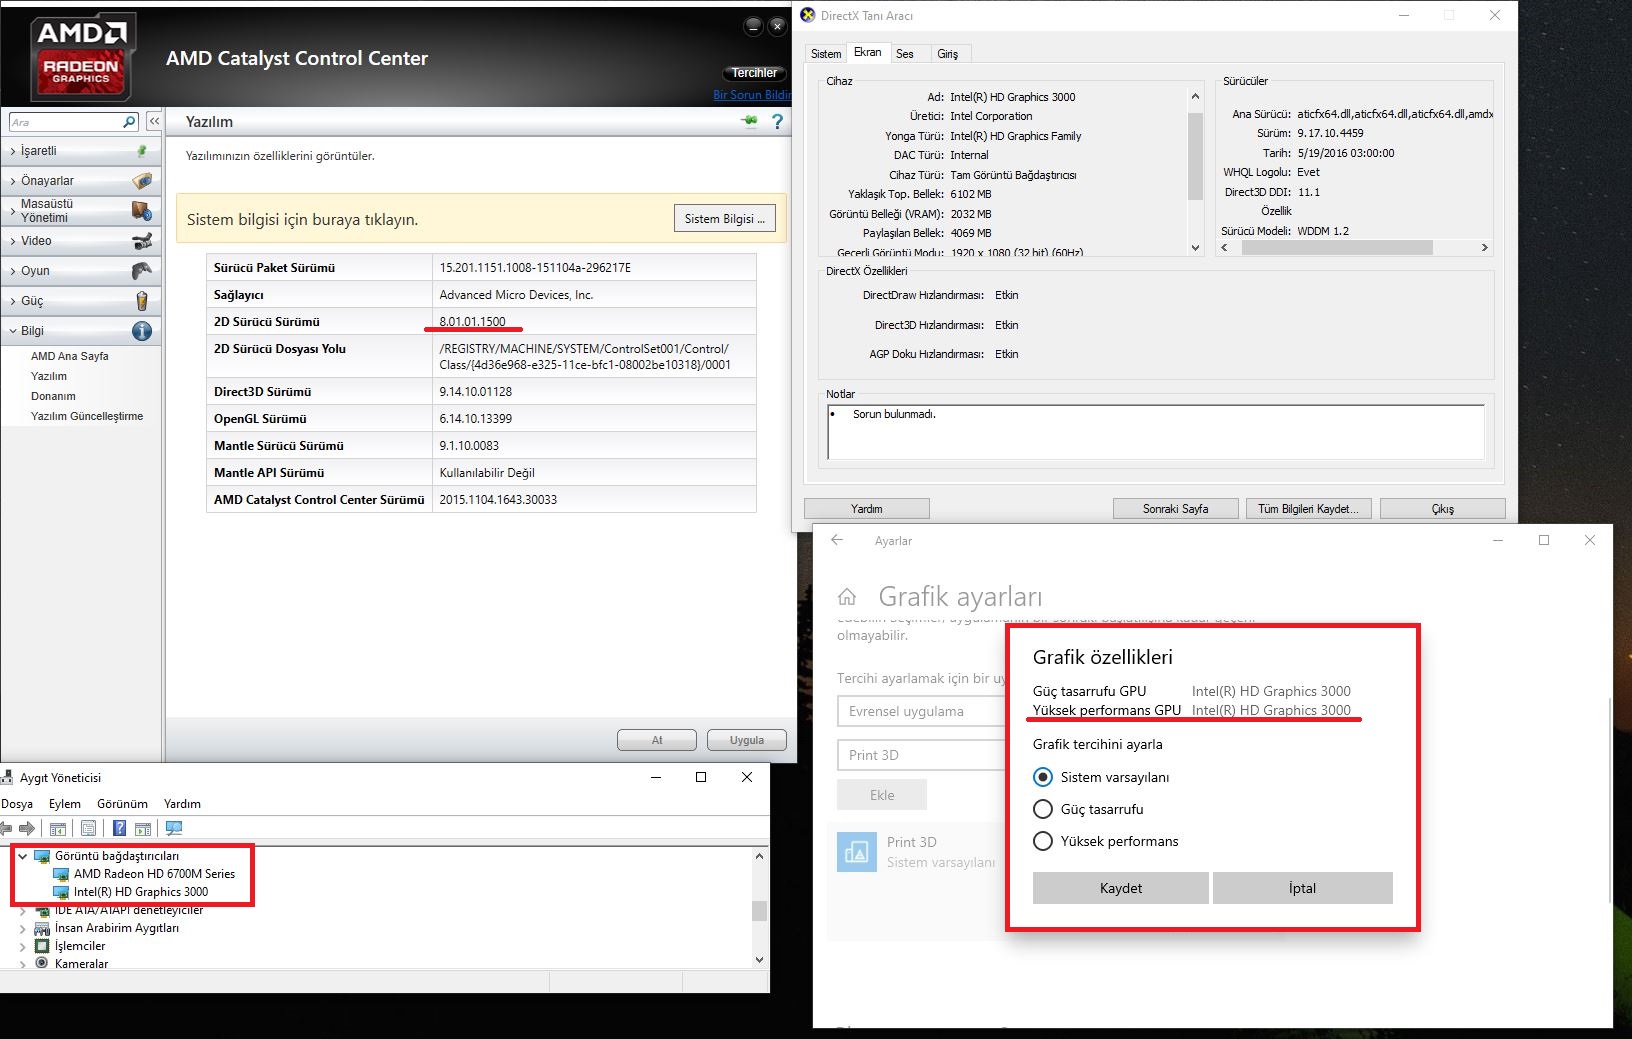Select Yüksek performans radio button
This screenshot has height=1039, width=1632.
tap(1043, 841)
